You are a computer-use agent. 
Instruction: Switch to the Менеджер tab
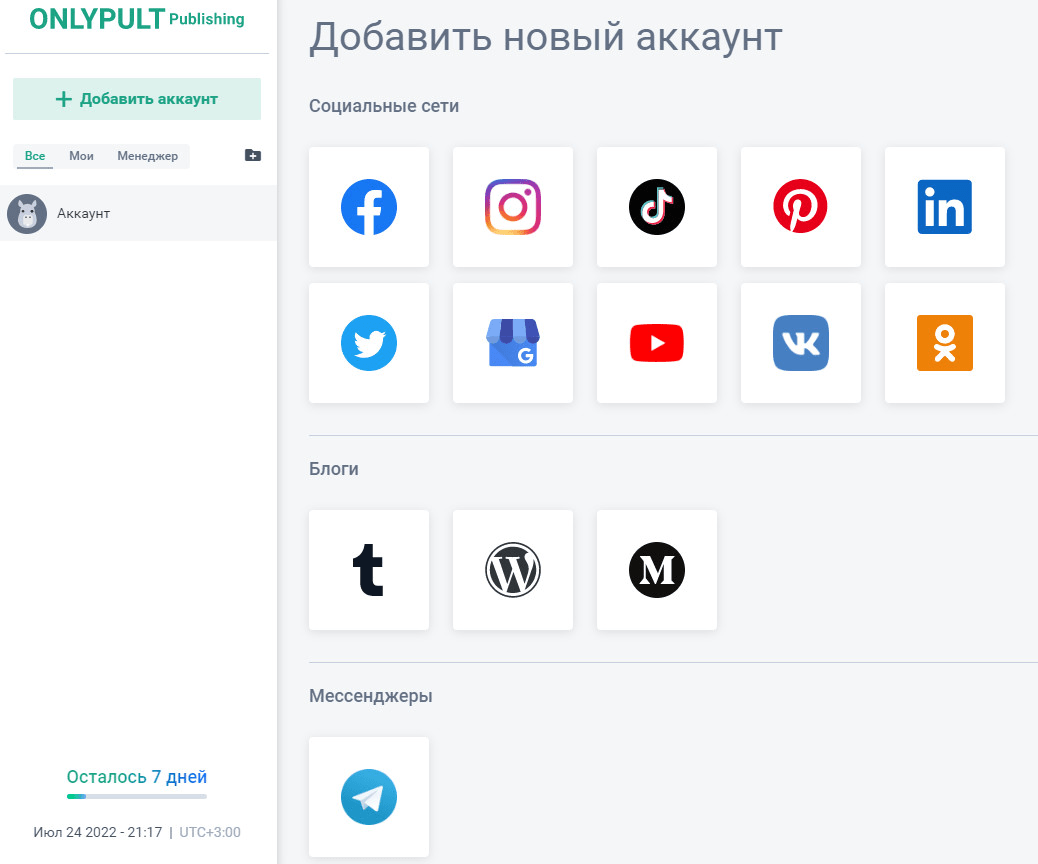tap(148, 156)
